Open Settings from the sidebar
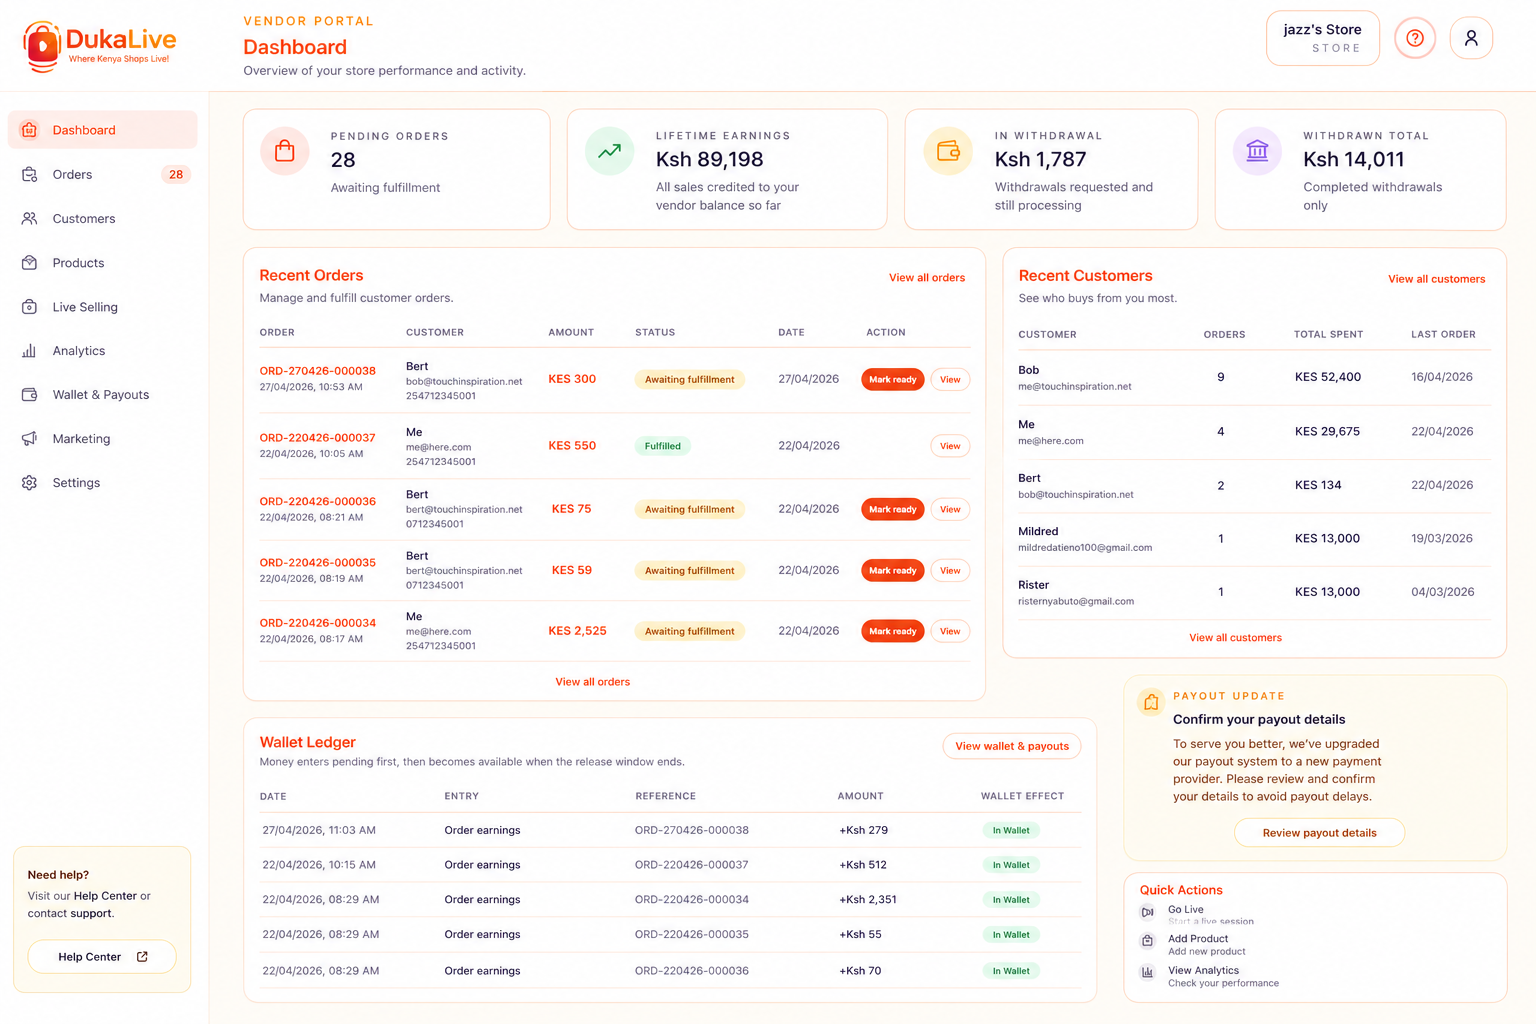 102,483
